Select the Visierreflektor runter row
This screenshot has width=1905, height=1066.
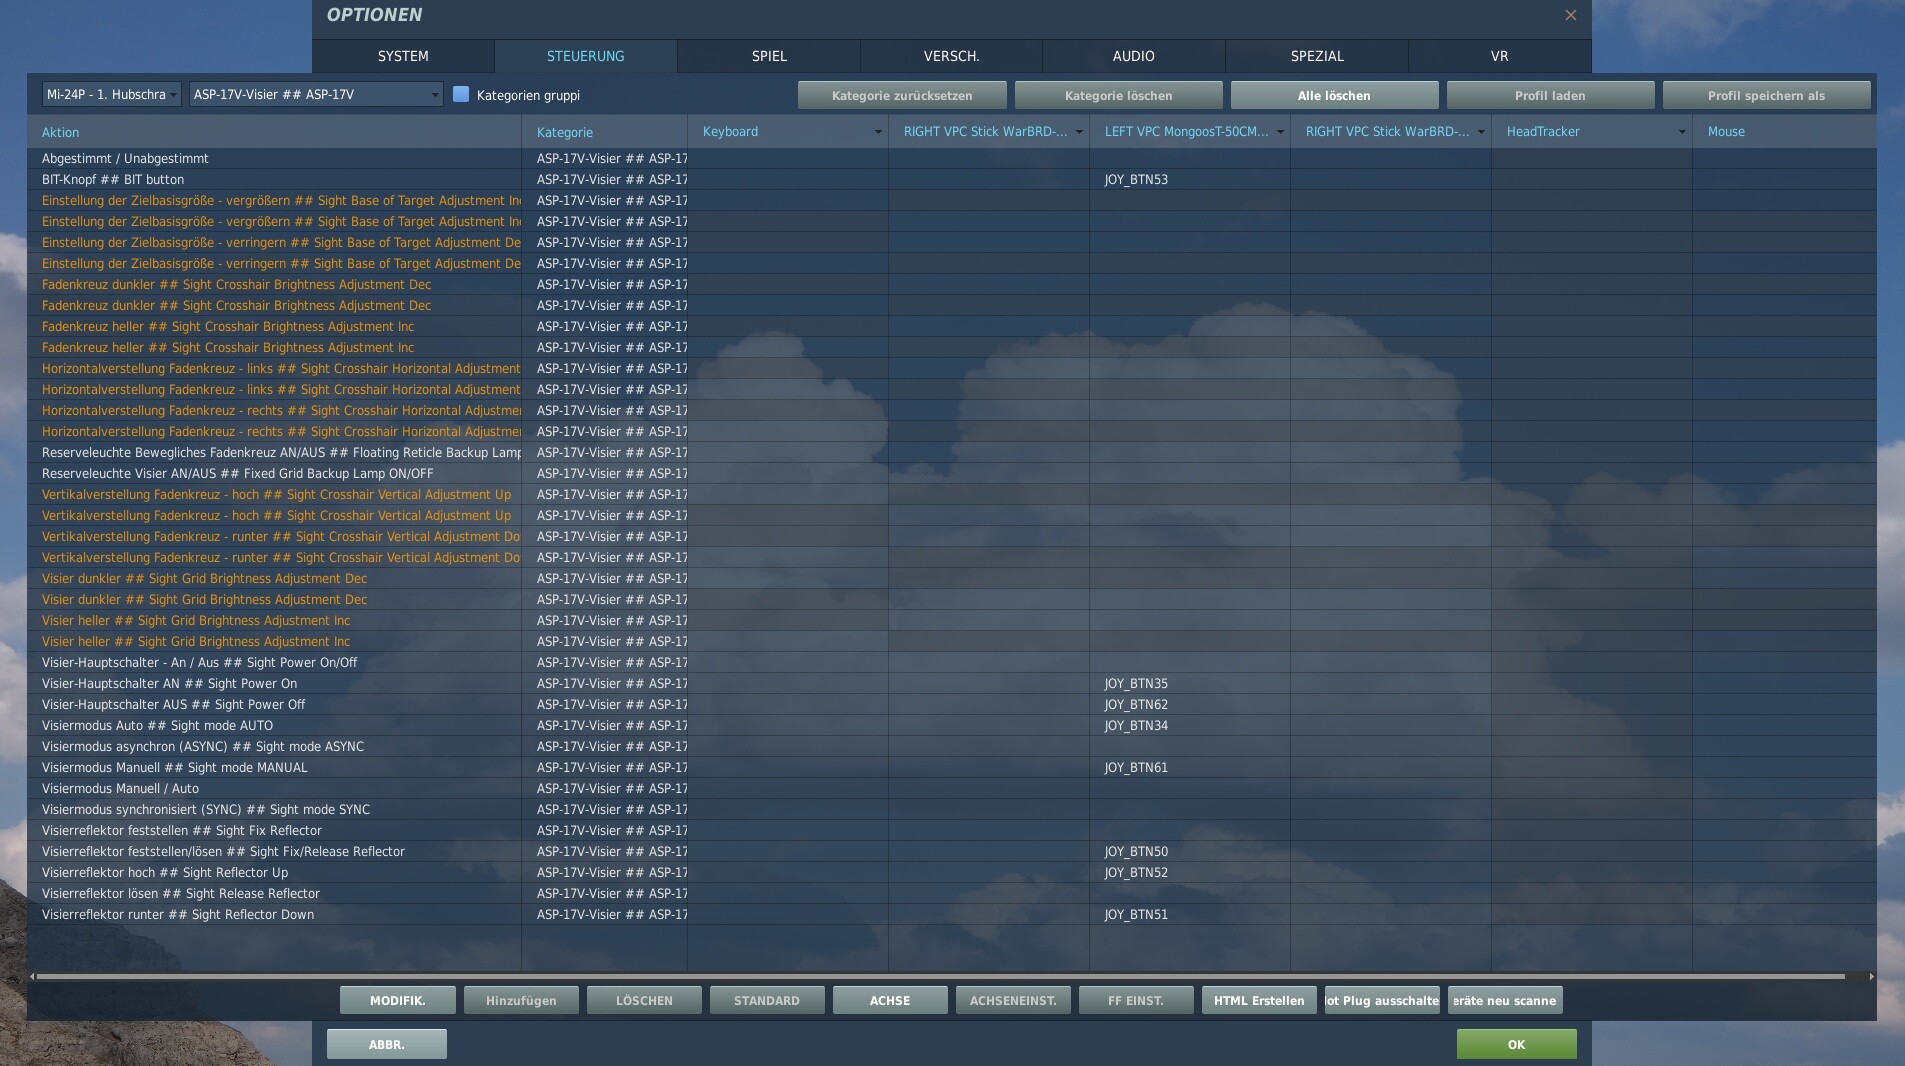click(951, 915)
